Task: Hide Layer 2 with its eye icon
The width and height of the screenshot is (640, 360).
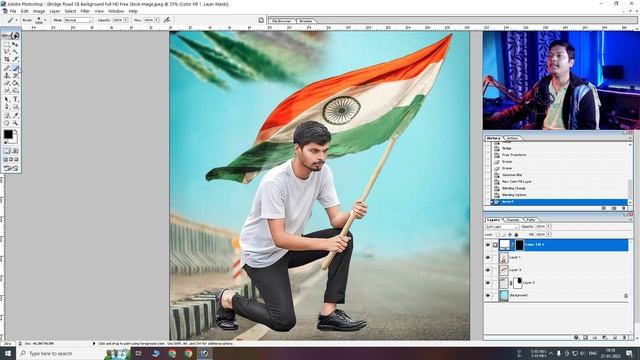Action: pos(488,282)
